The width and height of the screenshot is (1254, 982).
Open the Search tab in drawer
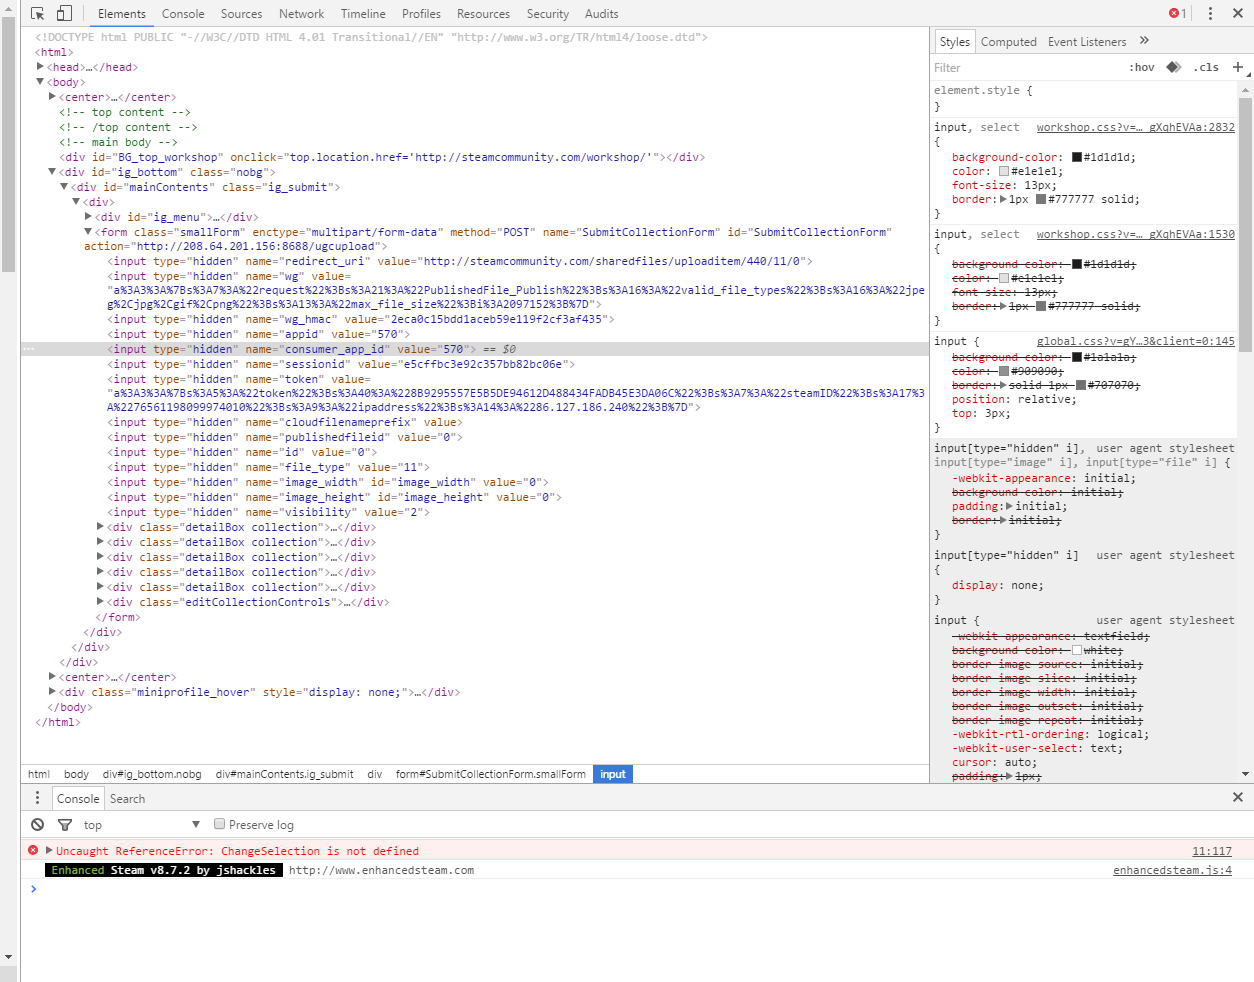click(127, 799)
